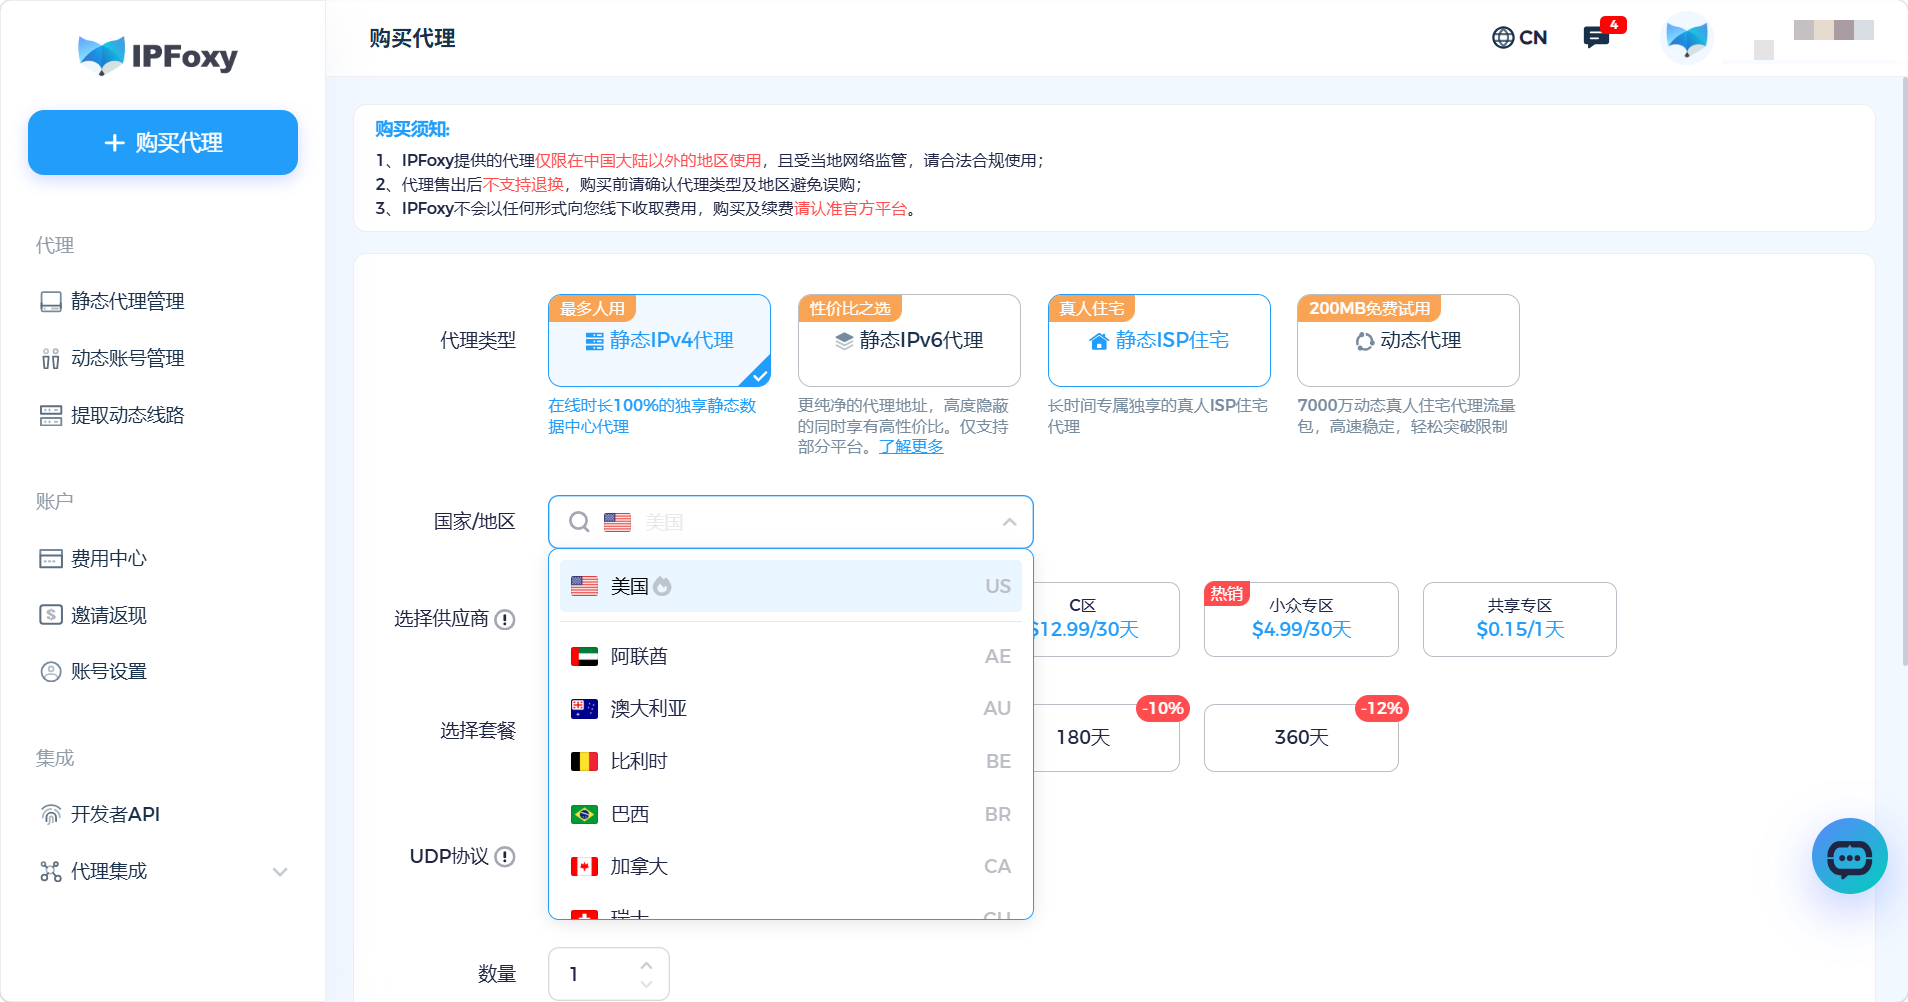Click the IPFoxy logo
The height and width of the screenshot is (1002, 1908).
point(158,56)
